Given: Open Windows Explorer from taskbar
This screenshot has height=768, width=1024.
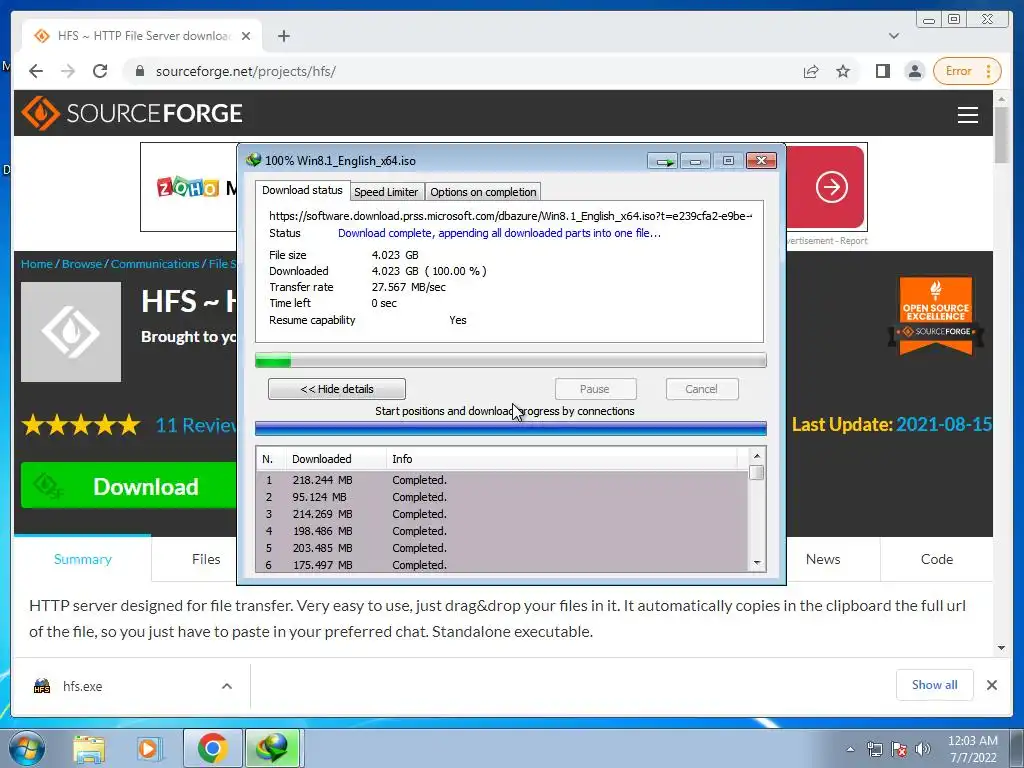Looking at the screenshot, I should pyautogui.click(x=89, y=749).
